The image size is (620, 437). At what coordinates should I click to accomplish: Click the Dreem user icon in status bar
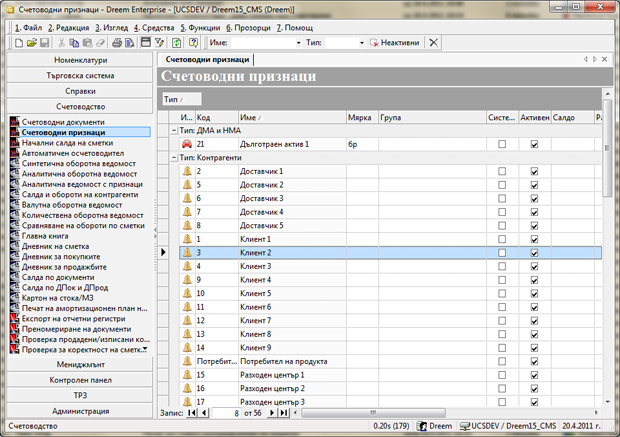point(422,426)
